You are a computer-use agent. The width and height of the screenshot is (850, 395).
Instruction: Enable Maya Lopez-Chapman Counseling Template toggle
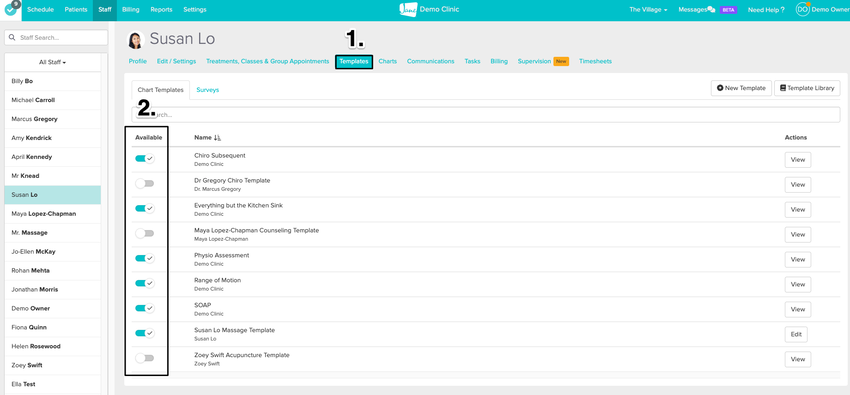145,234
